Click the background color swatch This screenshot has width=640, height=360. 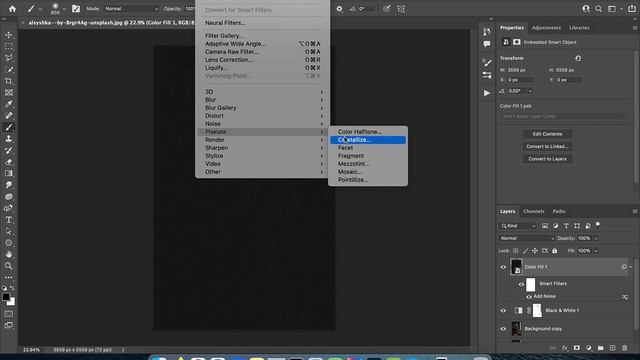click(12, 303)
